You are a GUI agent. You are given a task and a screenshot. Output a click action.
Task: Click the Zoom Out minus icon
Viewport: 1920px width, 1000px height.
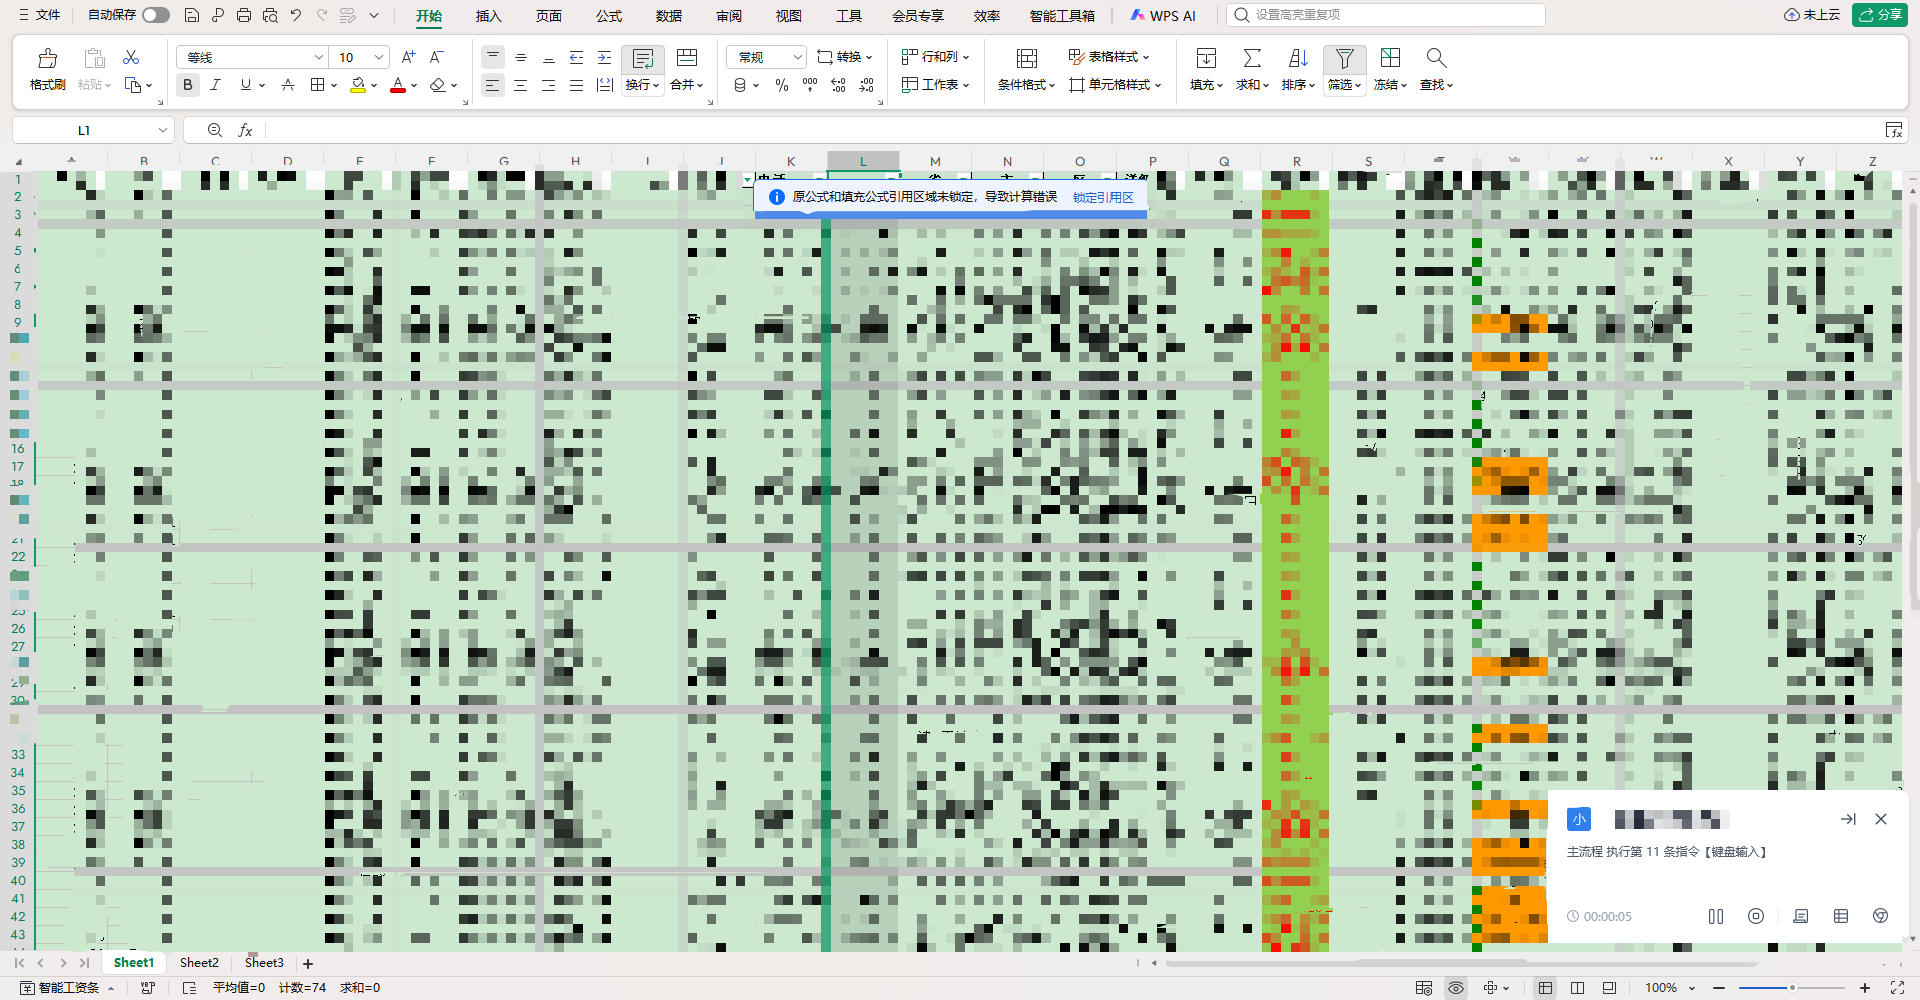(1719, 988)
